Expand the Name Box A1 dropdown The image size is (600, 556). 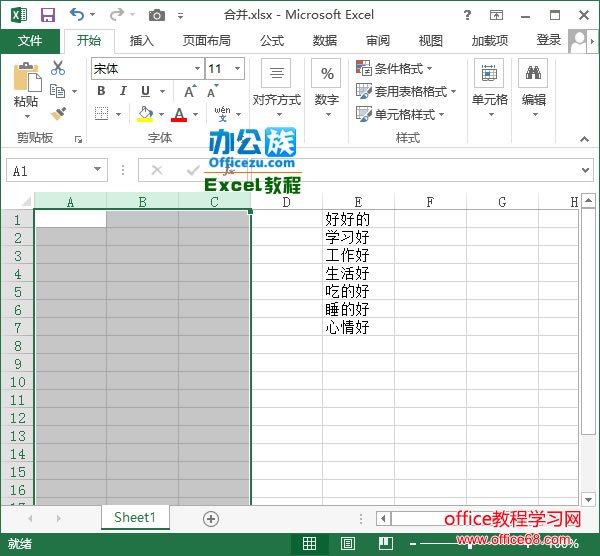(97, 171)
